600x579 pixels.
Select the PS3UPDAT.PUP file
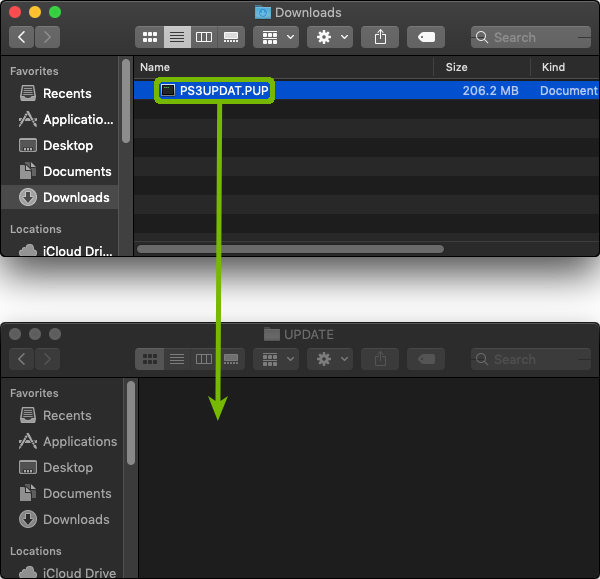tap(366, 90)
